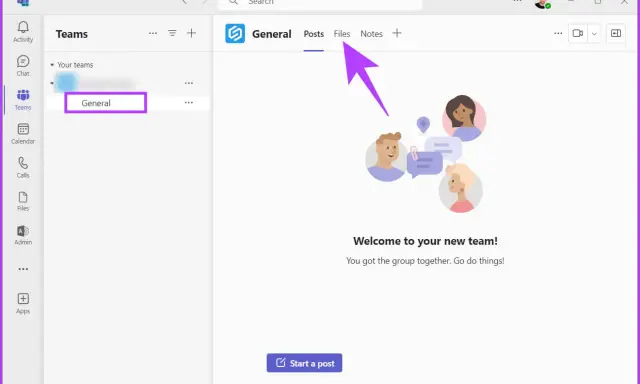Open more options for General channel
Image resolution: width=640 pixels, height=384 pixels.
189,102
